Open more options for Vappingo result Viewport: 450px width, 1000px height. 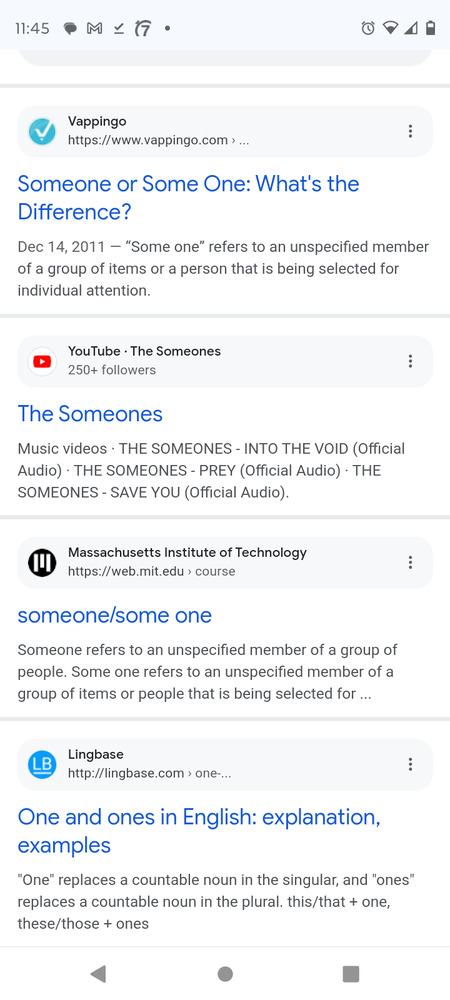(x=410, y=131)
